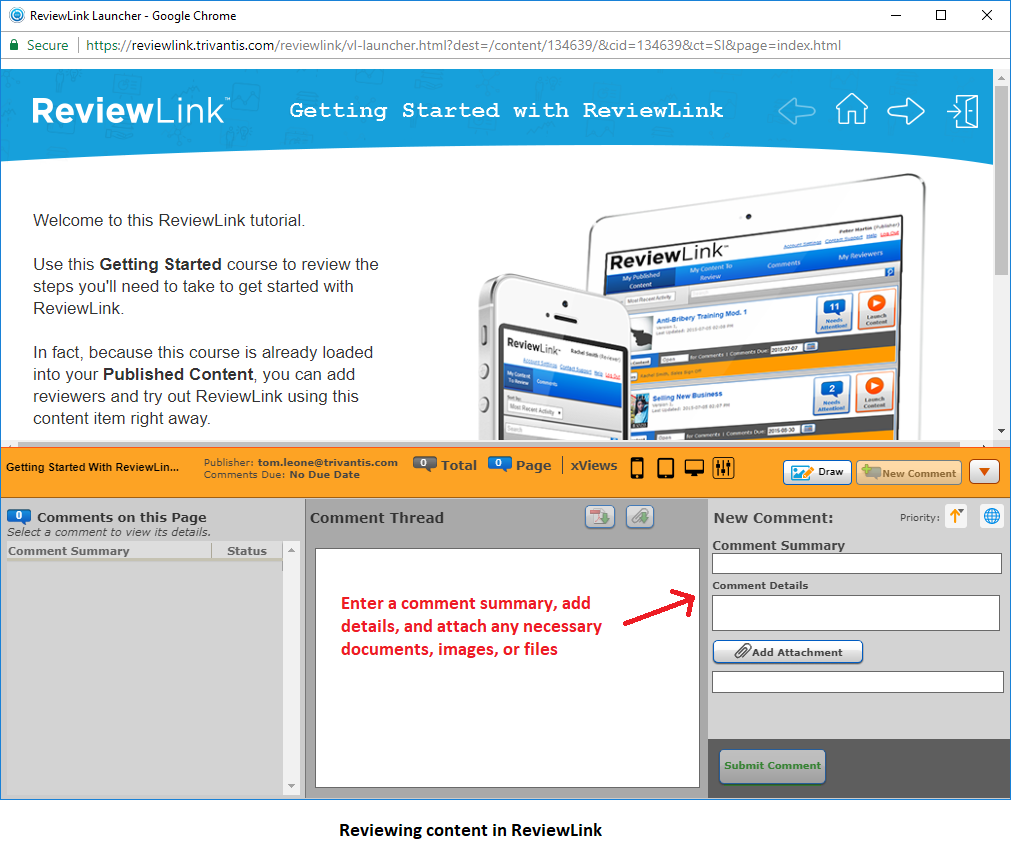This screenshot has height=852, width=1011.
Task: Collapse comment panel with orange down arrow
Action: tap(985, 471)
